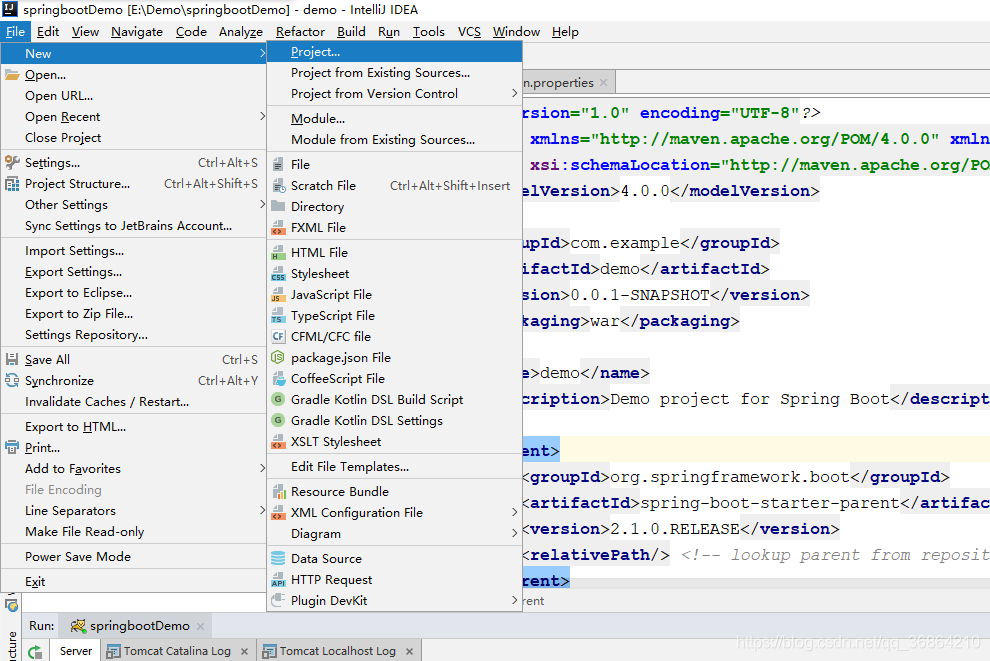Click the Settings wrench icon
990x661 pixels.
point(12,162)
